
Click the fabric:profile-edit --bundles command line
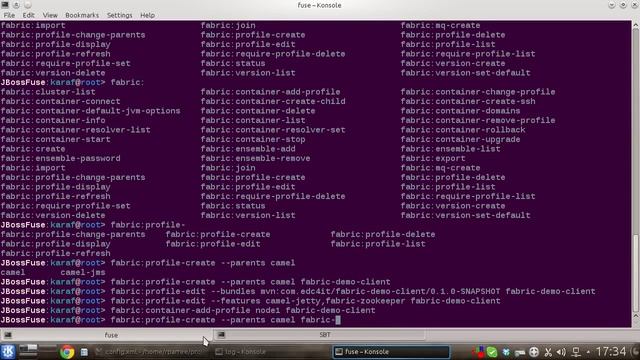[x=353, y=291]
